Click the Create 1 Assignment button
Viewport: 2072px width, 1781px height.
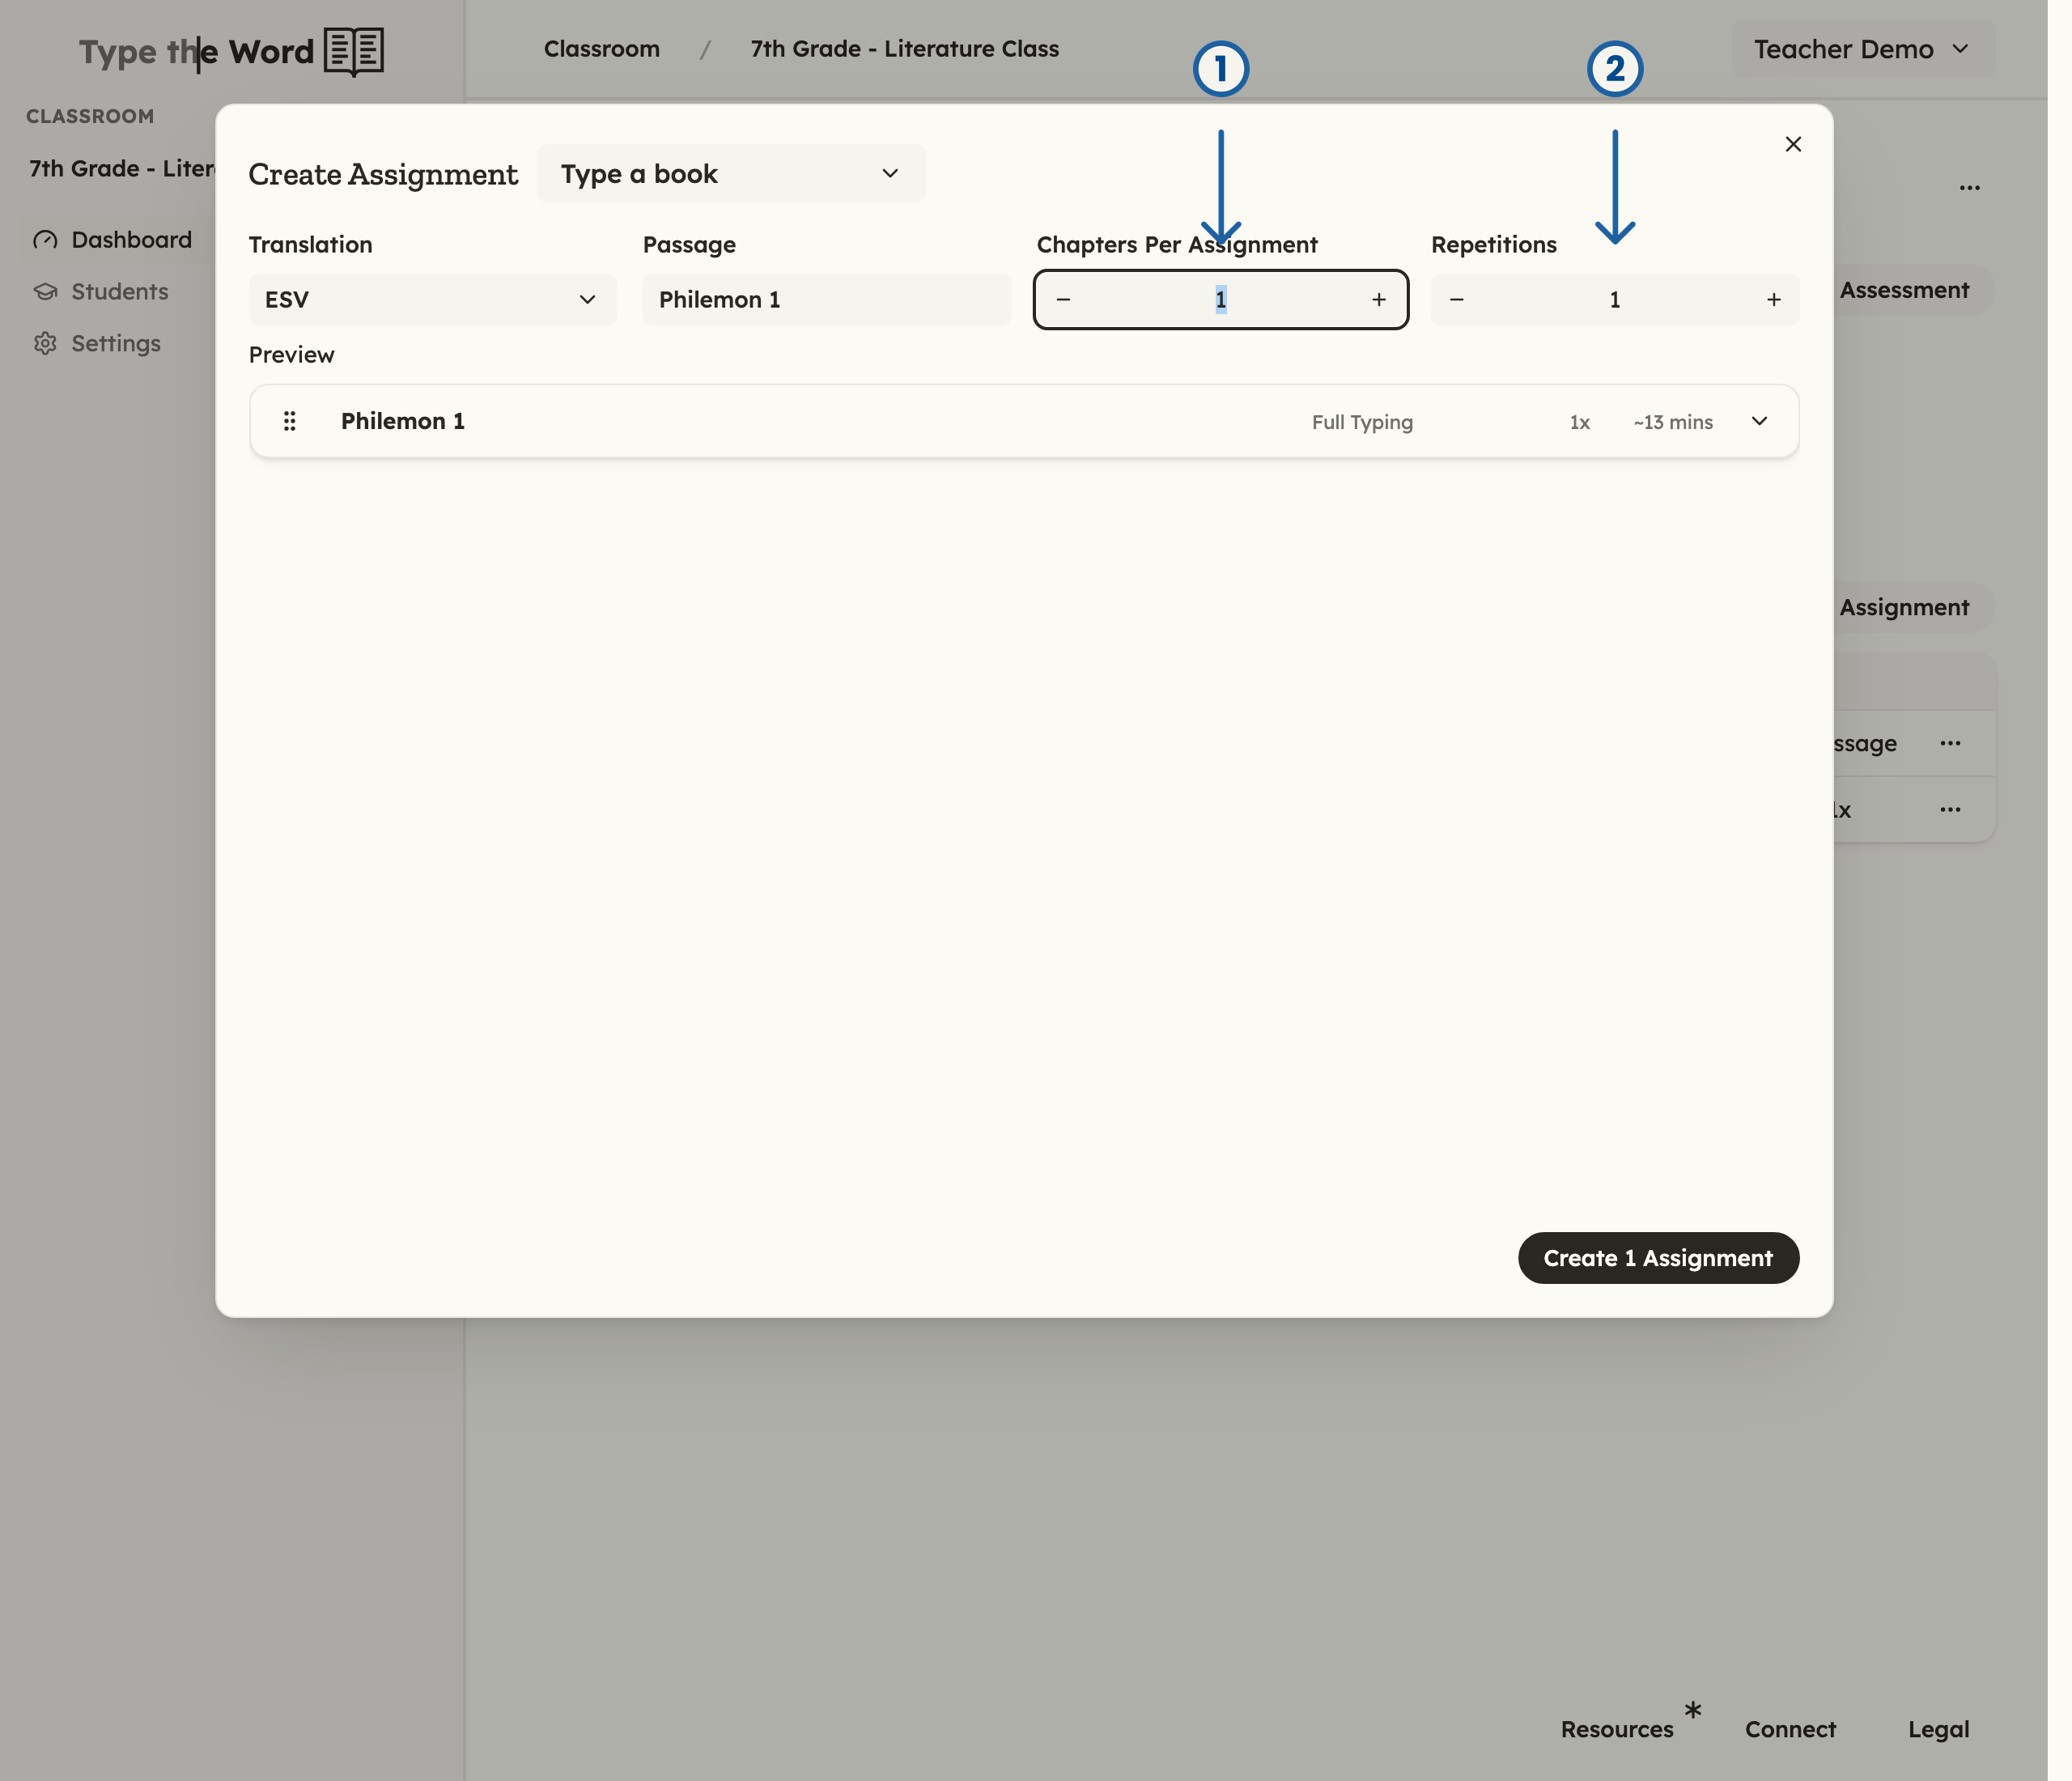tap(1658, 1258)
